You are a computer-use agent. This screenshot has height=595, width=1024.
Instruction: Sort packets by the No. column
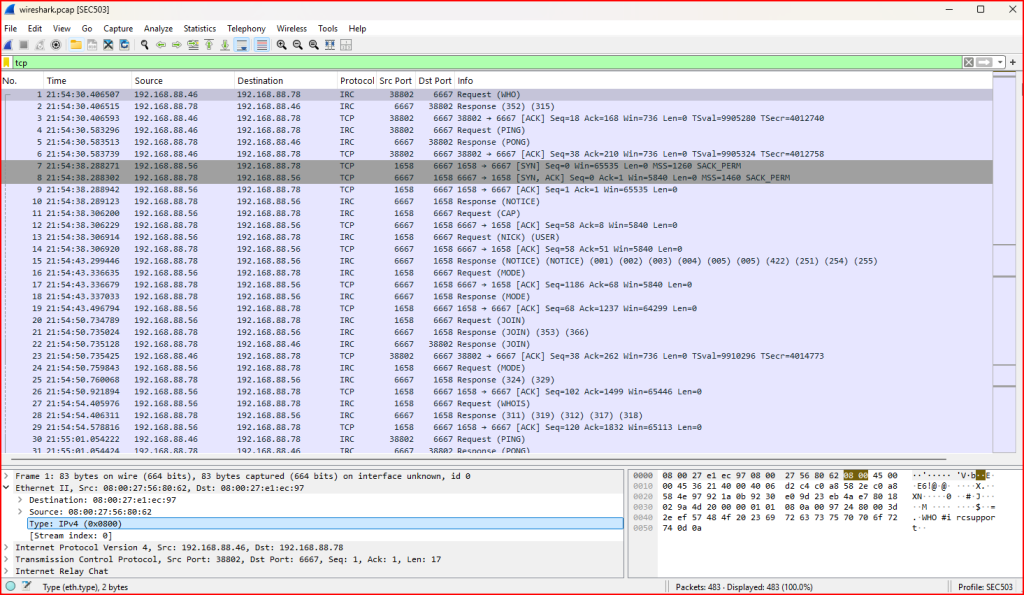[22, 81]
